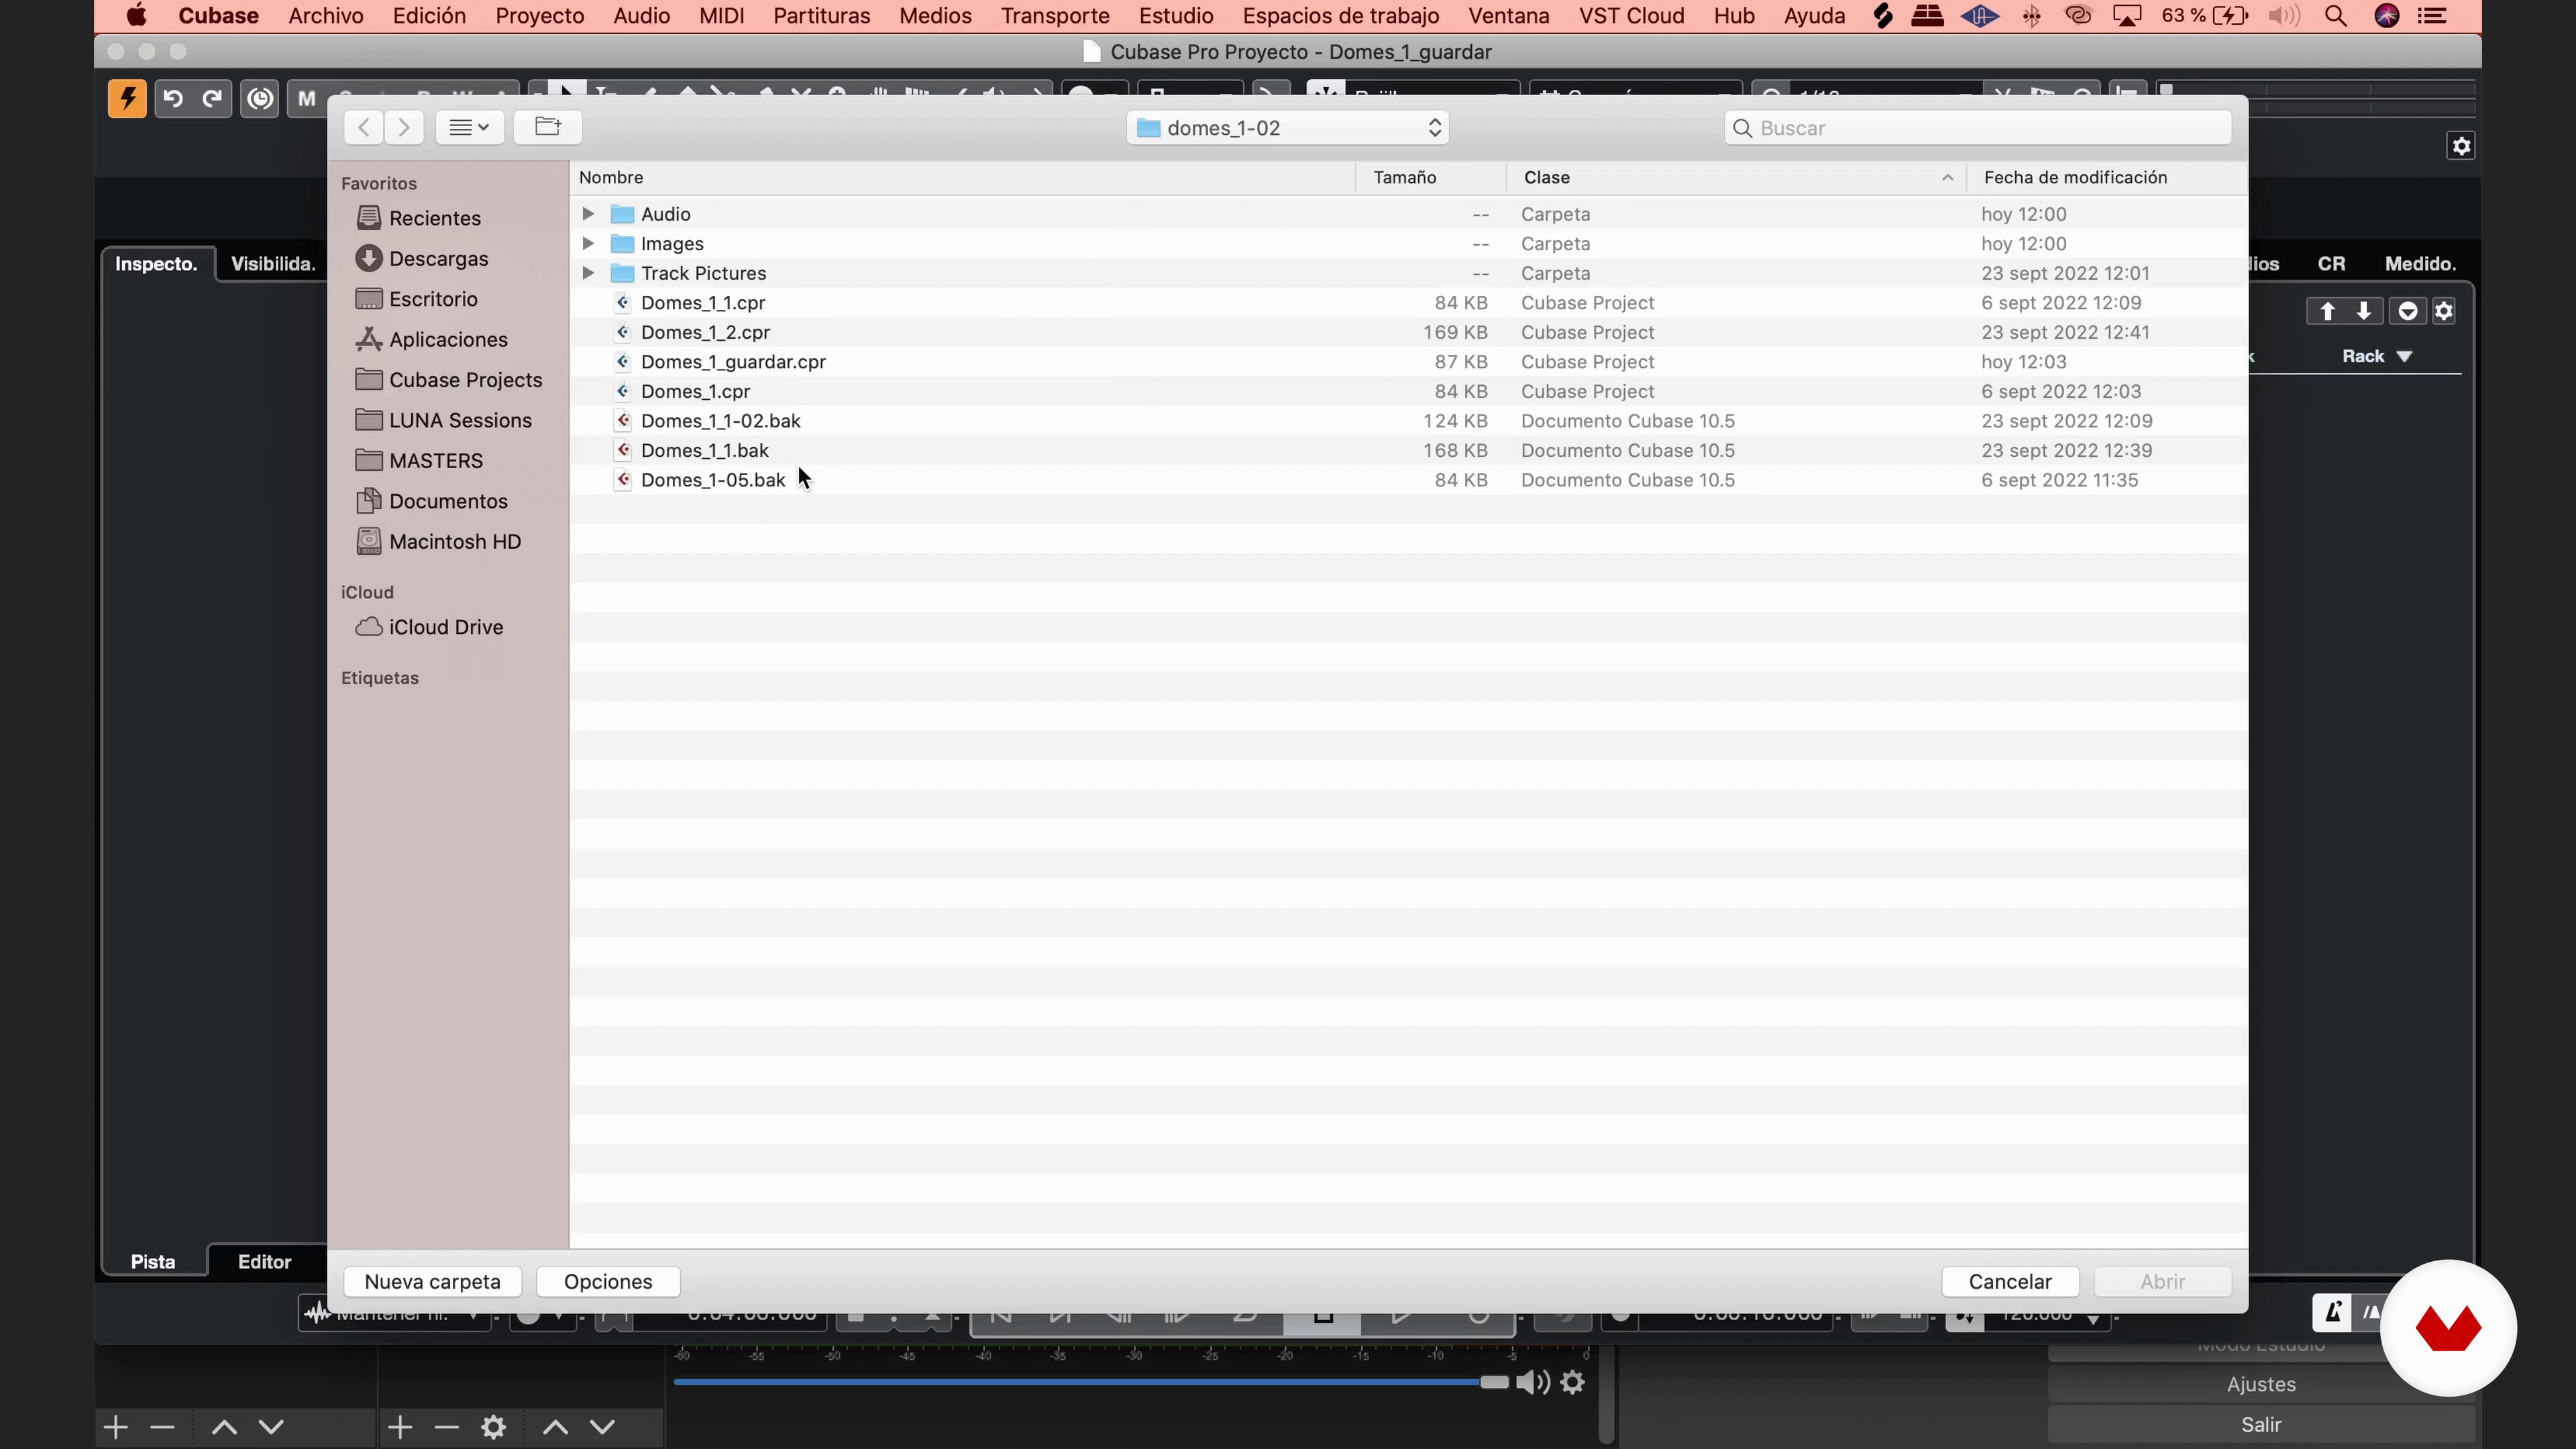Toggle Constrain Delay Compensation lightning button
Image resolution: width=2576 pixels, height=1449 pixels.
click(127, 98)
